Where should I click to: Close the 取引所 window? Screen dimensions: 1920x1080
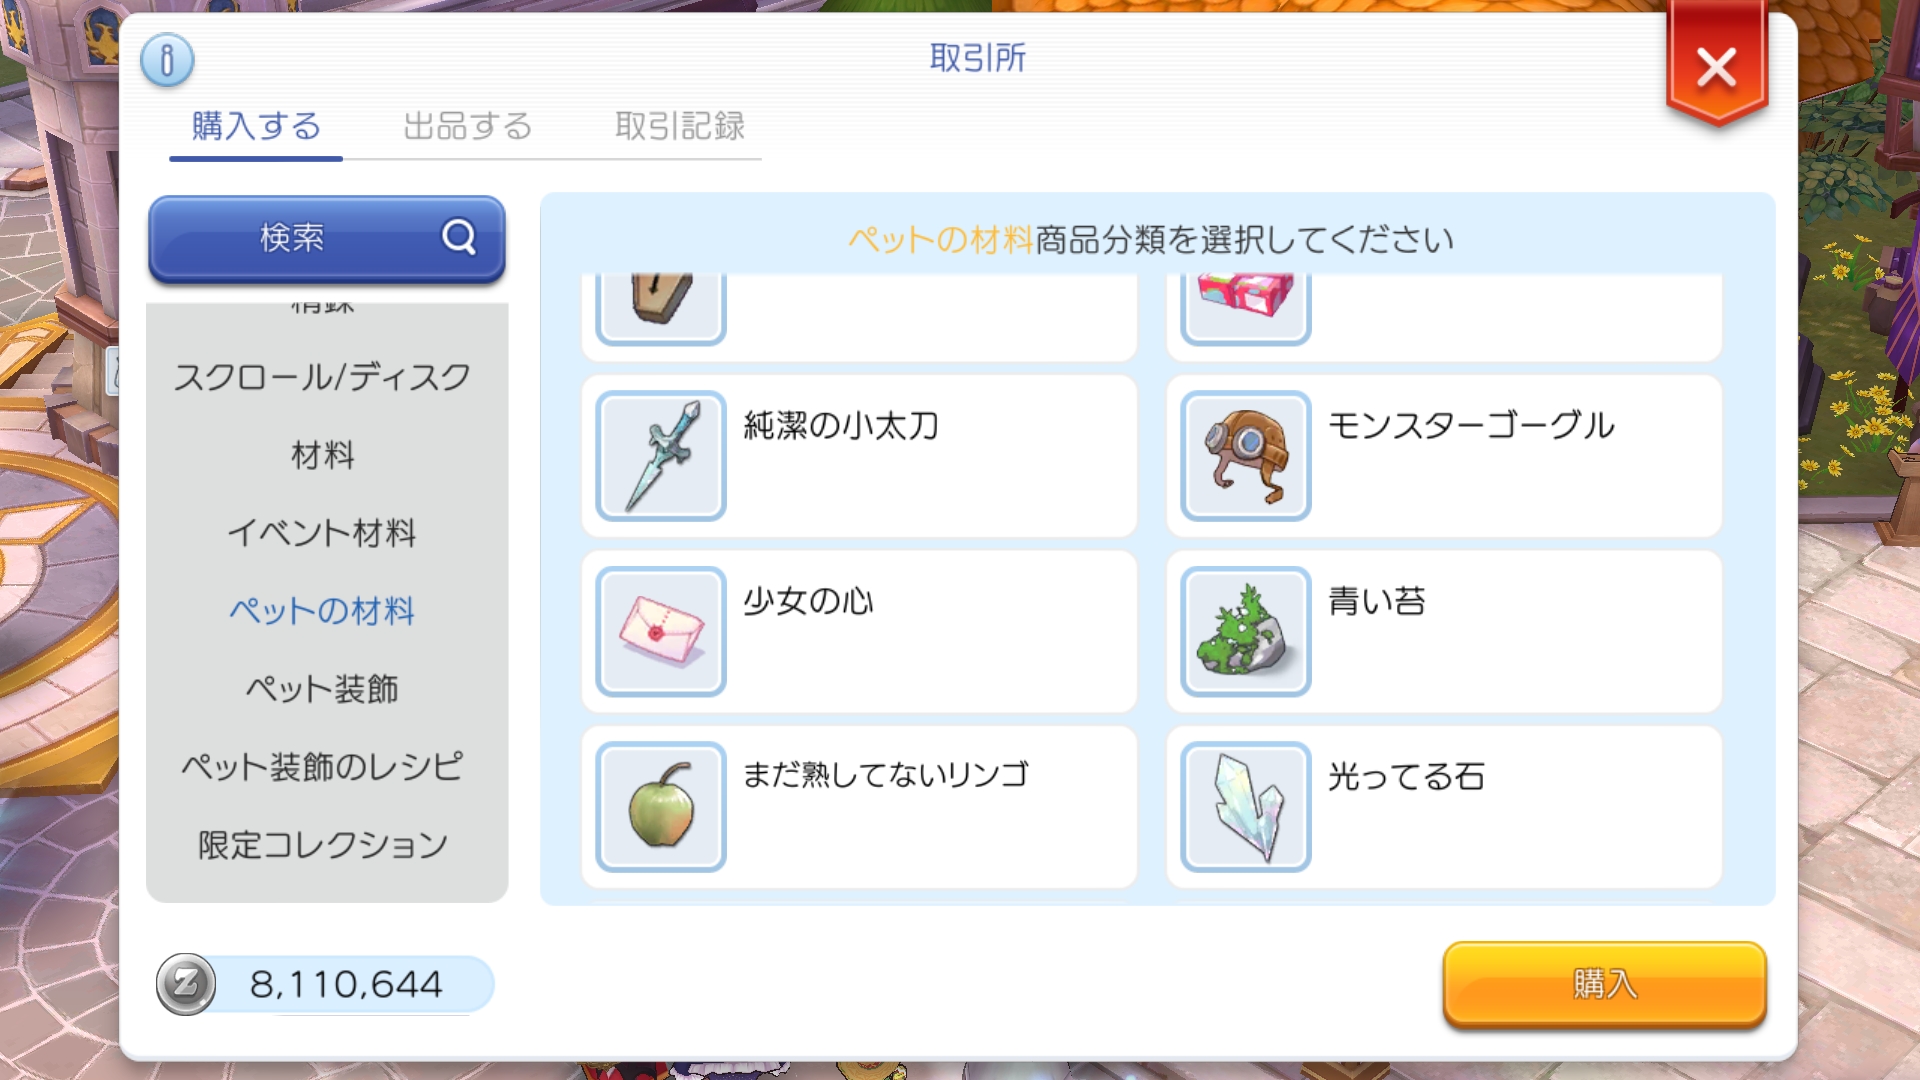tap(1716, 68)
